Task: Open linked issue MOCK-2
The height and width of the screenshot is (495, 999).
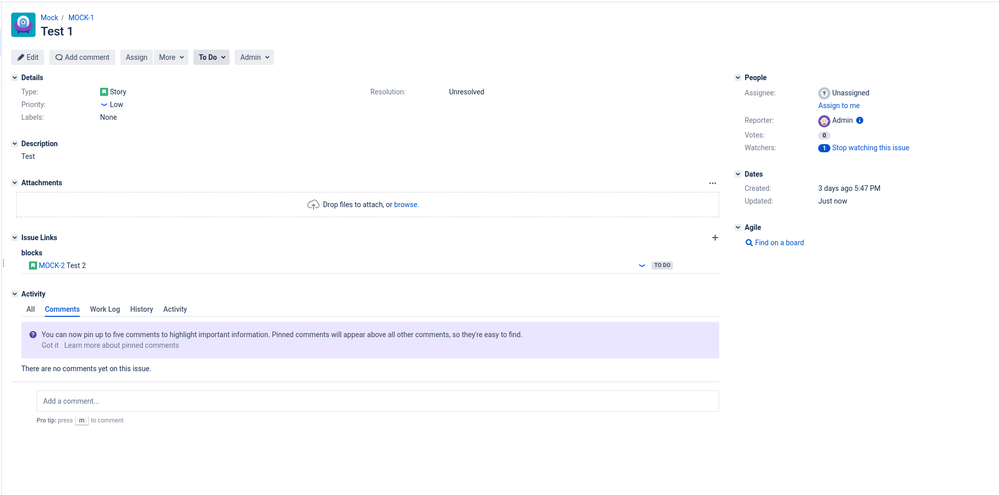Action: [x=52, y=266]
